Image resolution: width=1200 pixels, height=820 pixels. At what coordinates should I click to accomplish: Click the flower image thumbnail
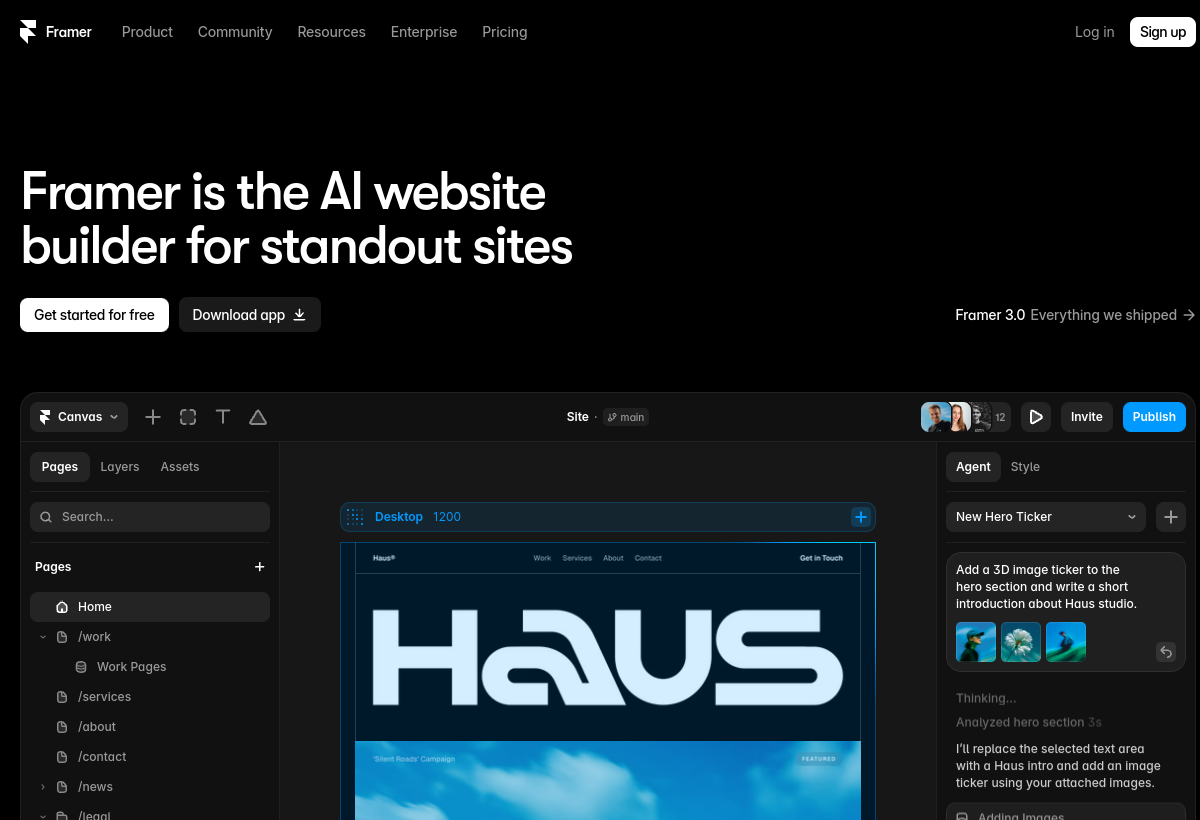1021,642
